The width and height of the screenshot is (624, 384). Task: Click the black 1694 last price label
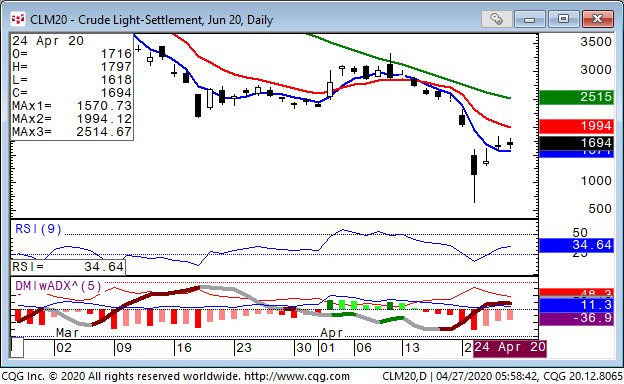(576, 143)
